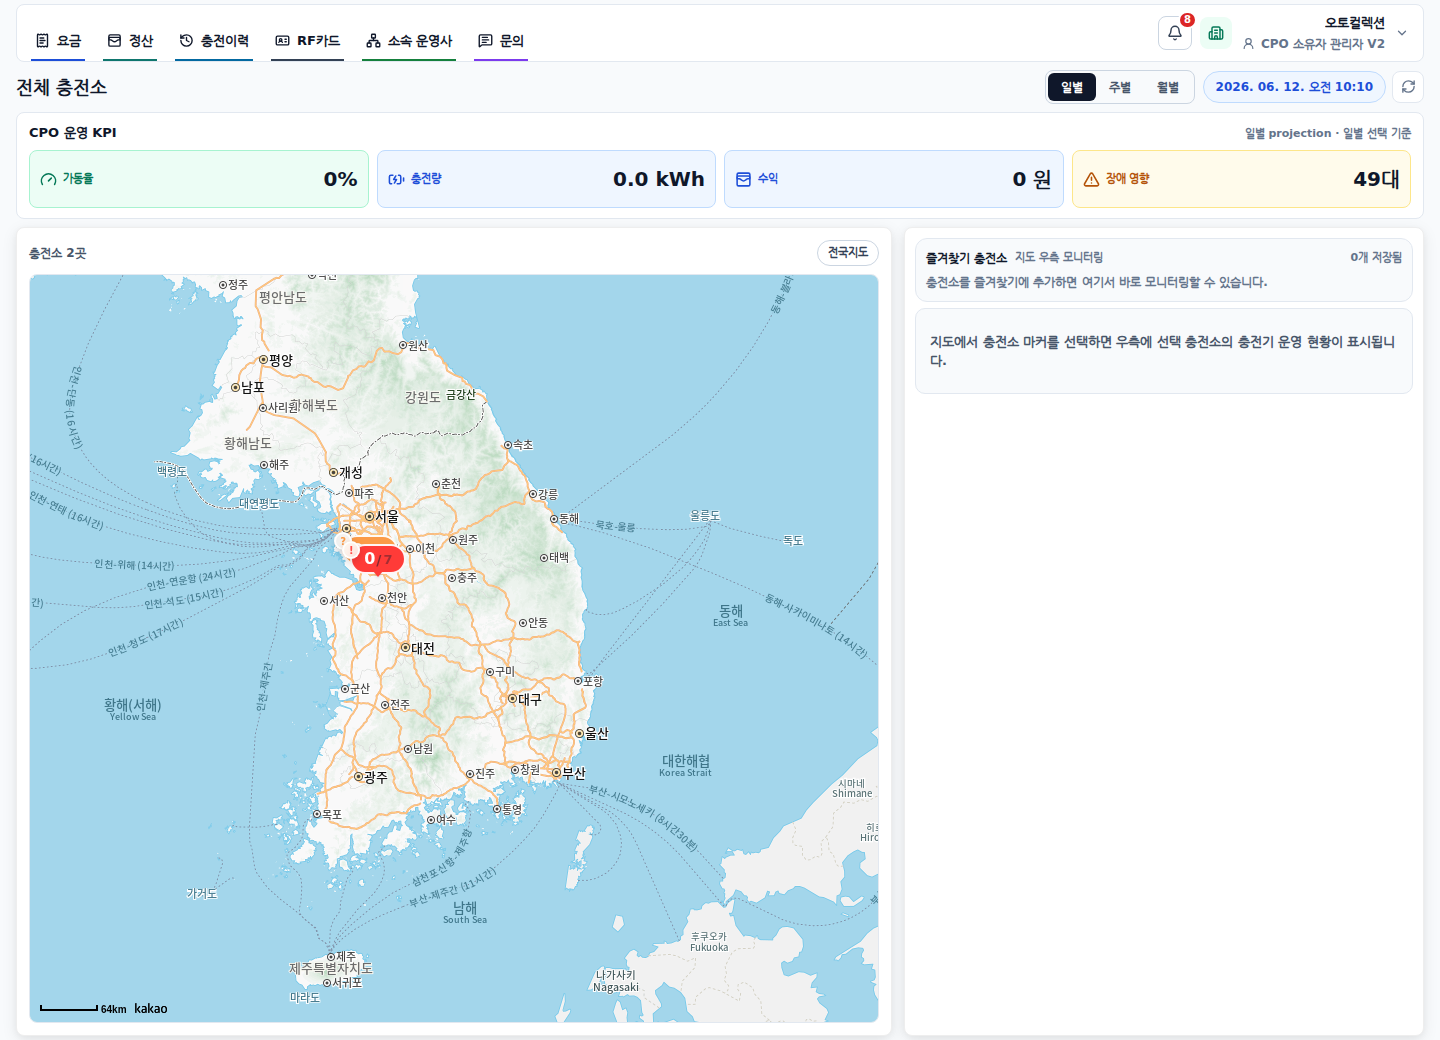
Task: Click the kakao map logo
Action: (151, 1008)
